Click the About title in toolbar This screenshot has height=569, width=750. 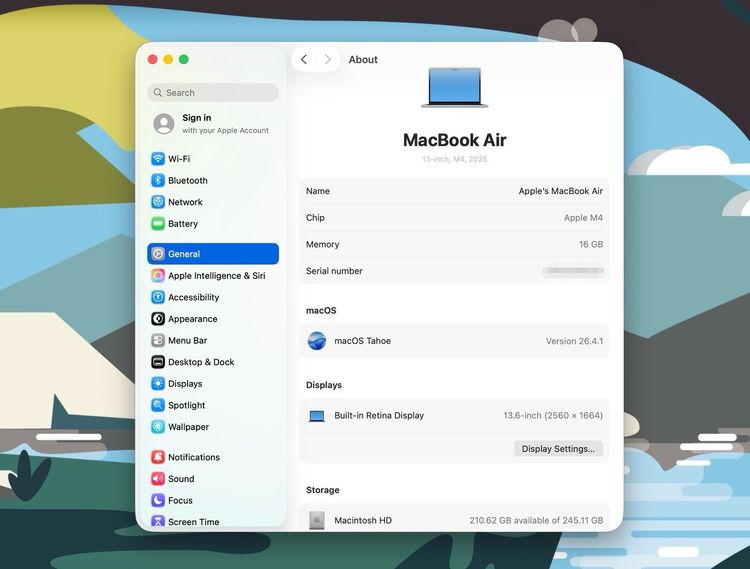(x=363, y=59)
